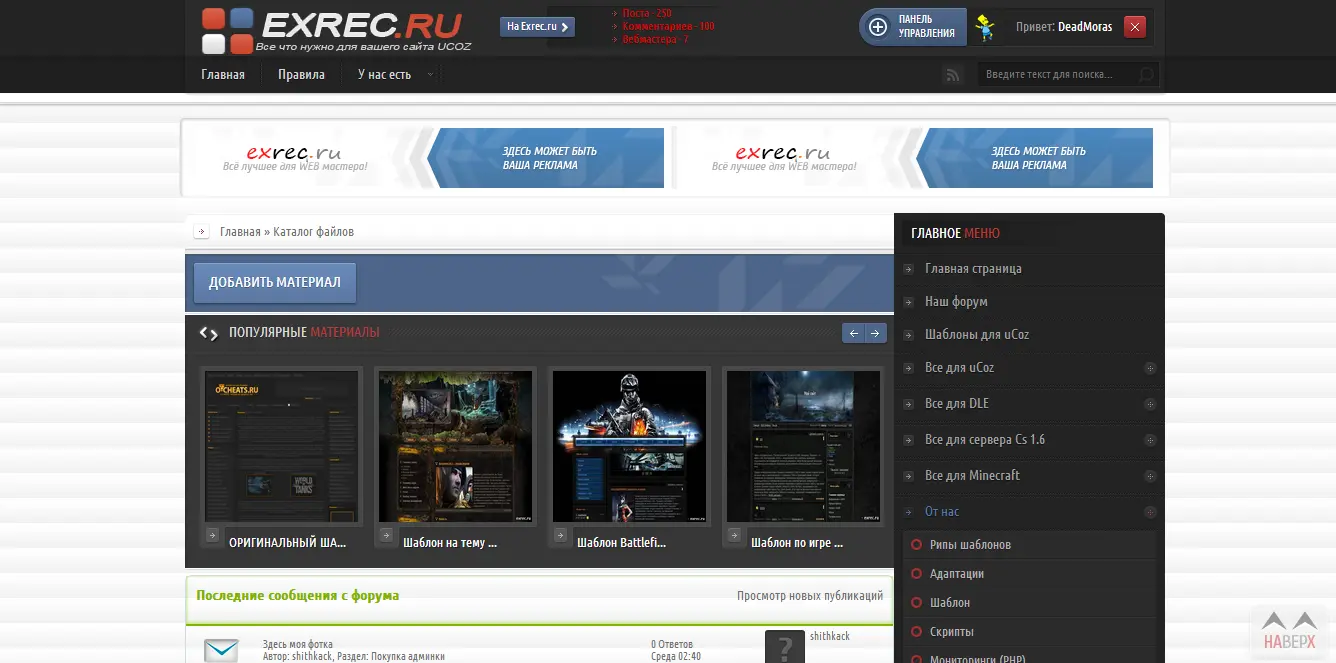Open the Правила navigation menu item
1336x663 pixels.
301,75
